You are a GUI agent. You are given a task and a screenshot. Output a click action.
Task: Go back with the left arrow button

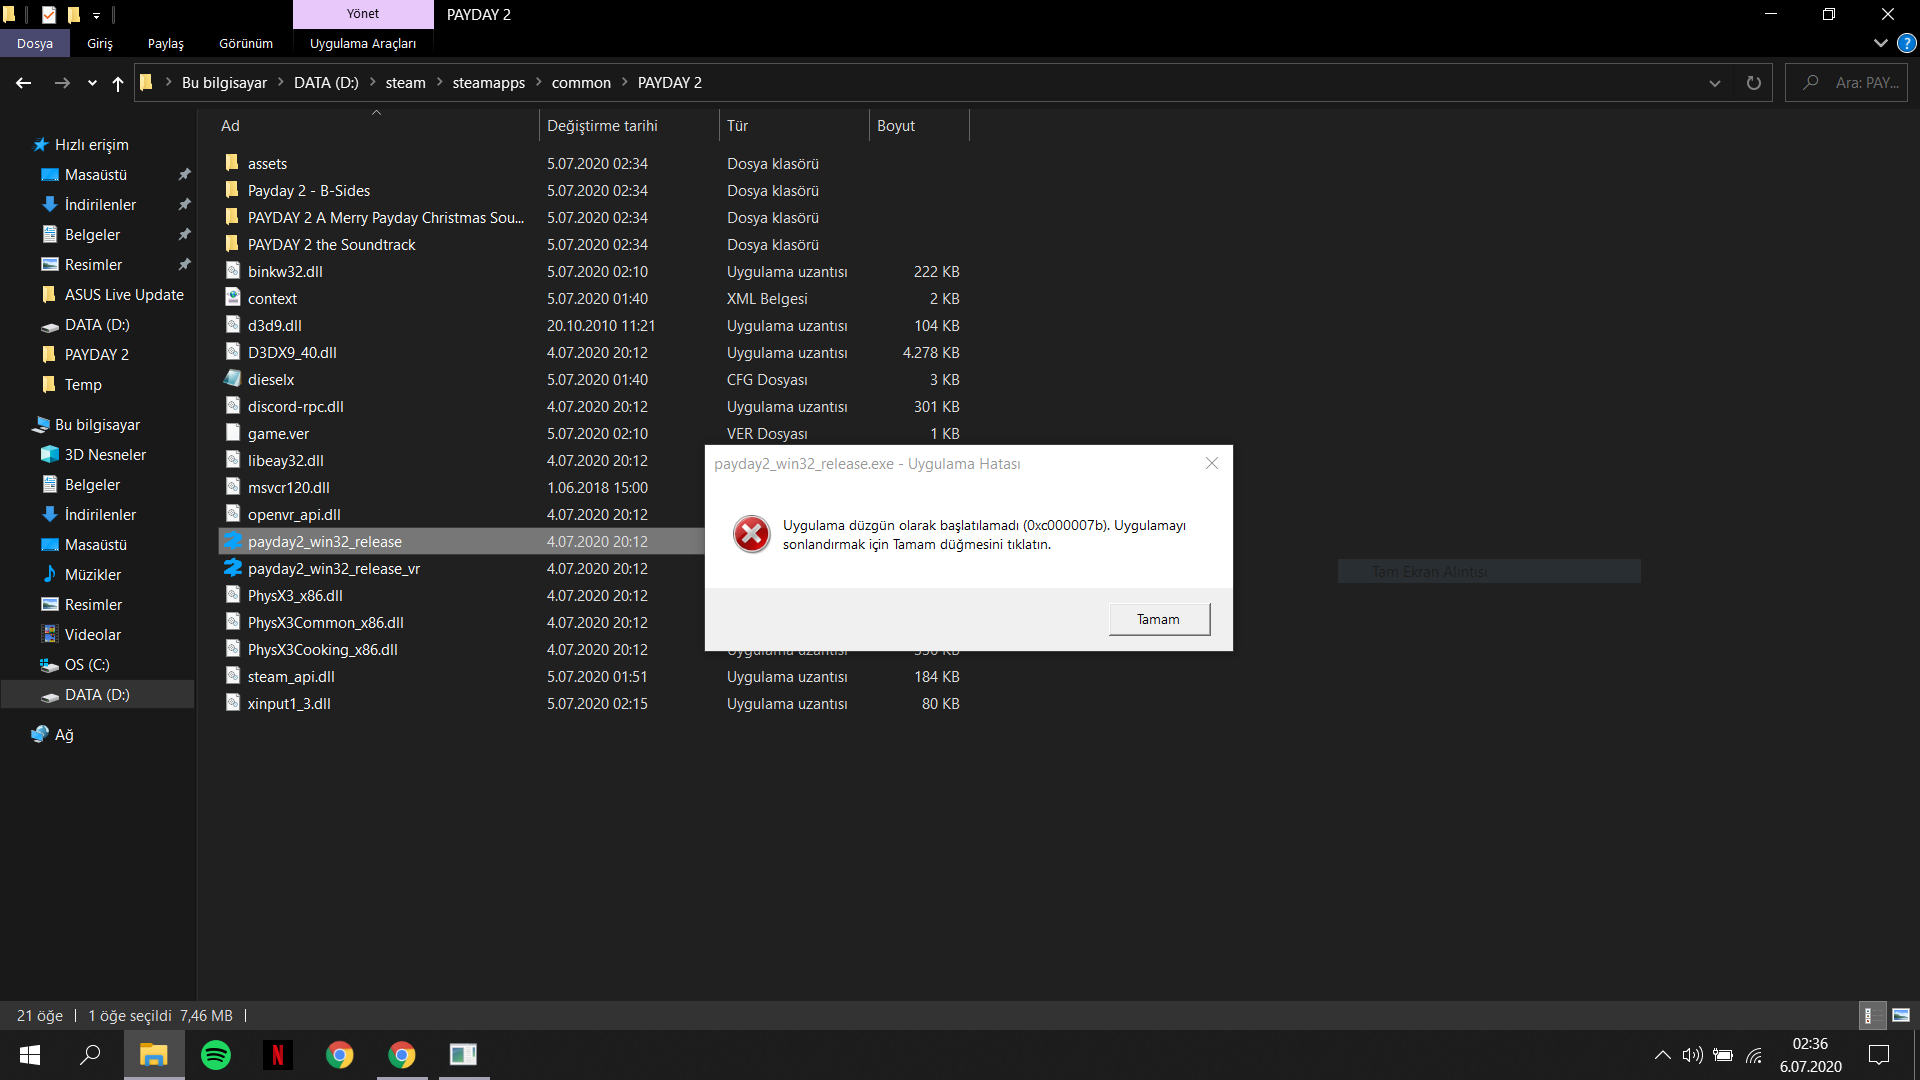coord(24,83)
